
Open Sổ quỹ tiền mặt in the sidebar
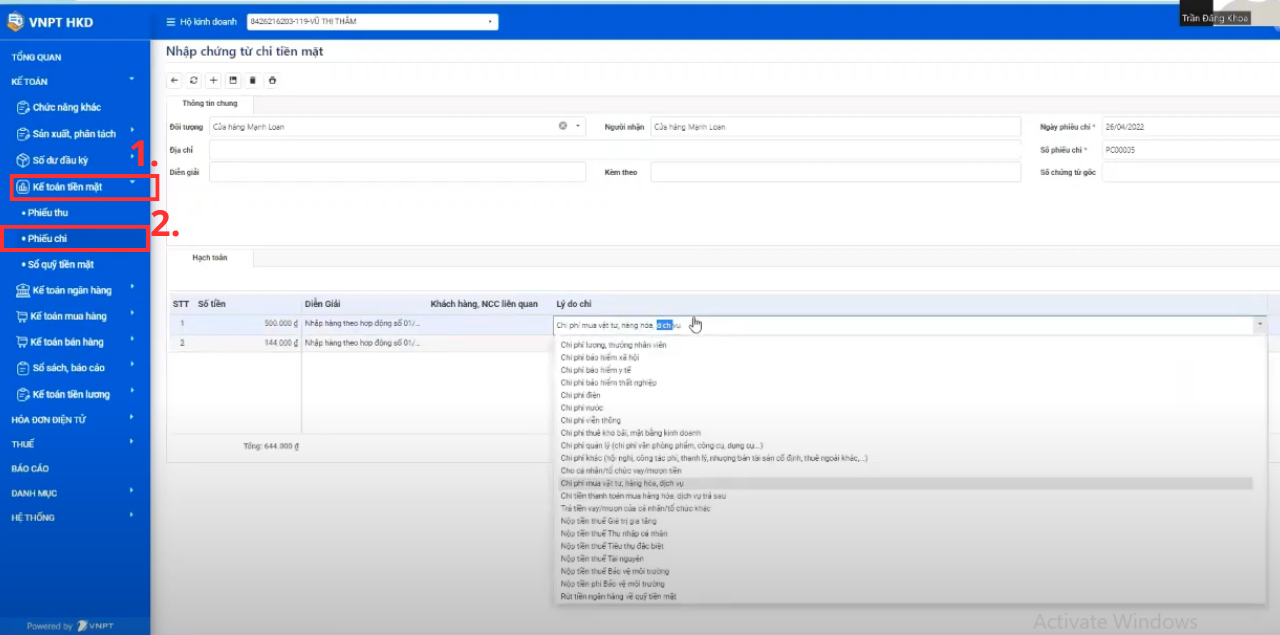(x=60, y=264)
